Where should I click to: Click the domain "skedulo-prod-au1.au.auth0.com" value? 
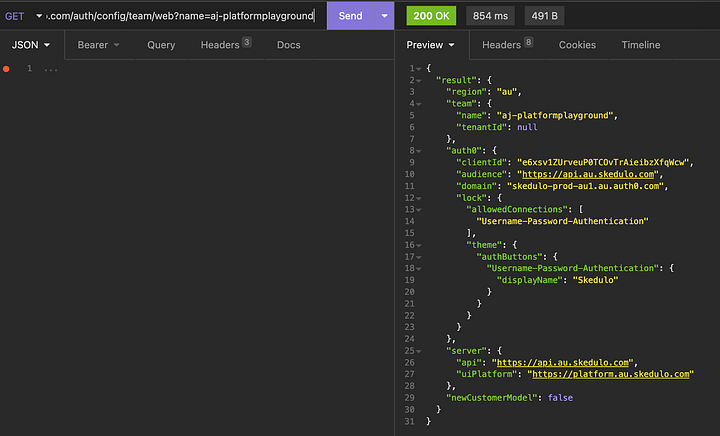pyautogui.click(x=586, y=186)
